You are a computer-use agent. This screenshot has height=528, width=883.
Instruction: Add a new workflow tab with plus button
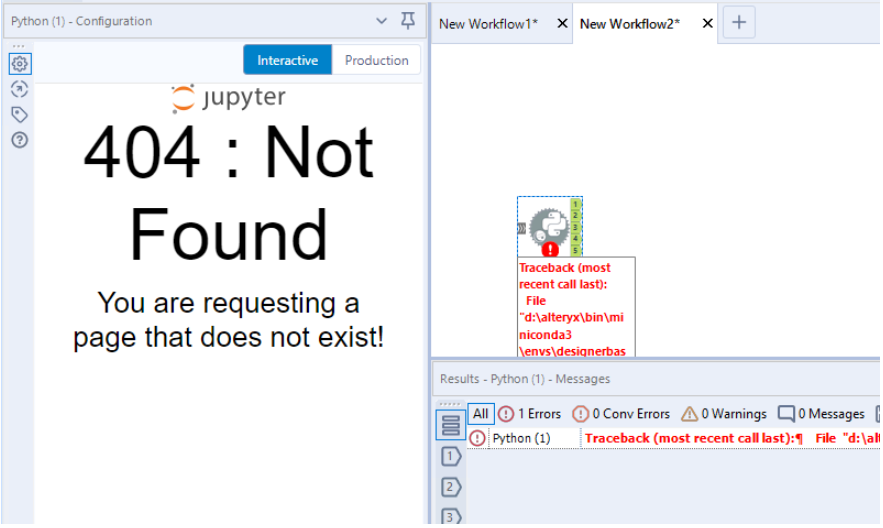tap(739, 23)
